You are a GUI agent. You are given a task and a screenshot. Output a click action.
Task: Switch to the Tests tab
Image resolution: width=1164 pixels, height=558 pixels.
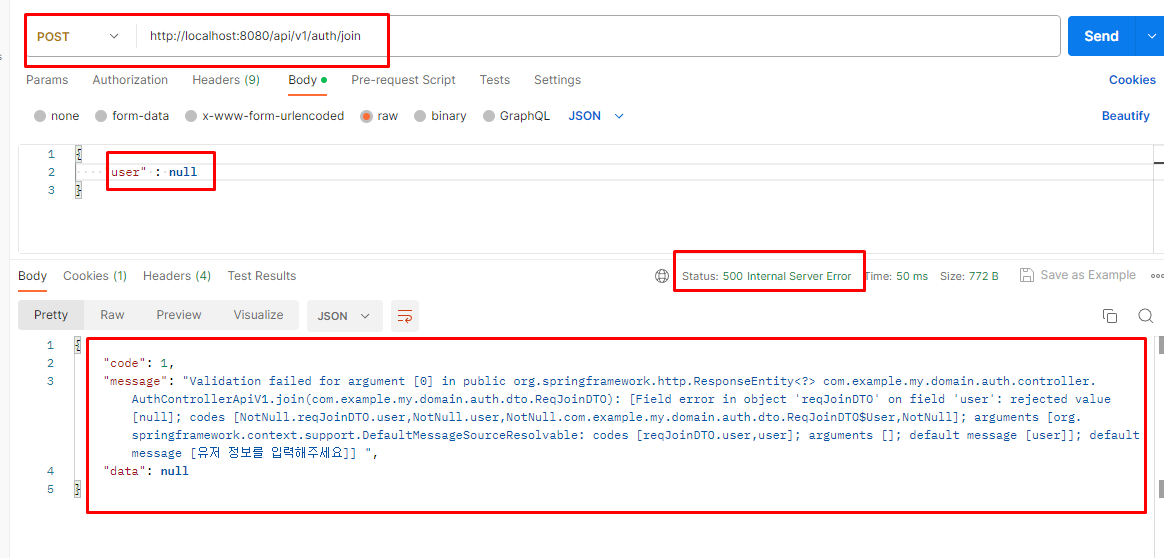(x=494, y=79)
